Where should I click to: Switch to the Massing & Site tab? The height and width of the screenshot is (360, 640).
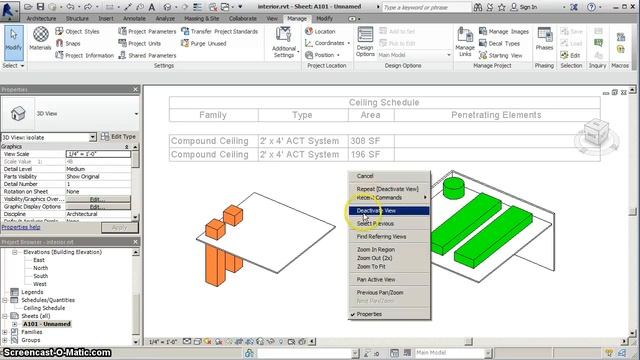[x=202, y=18]
